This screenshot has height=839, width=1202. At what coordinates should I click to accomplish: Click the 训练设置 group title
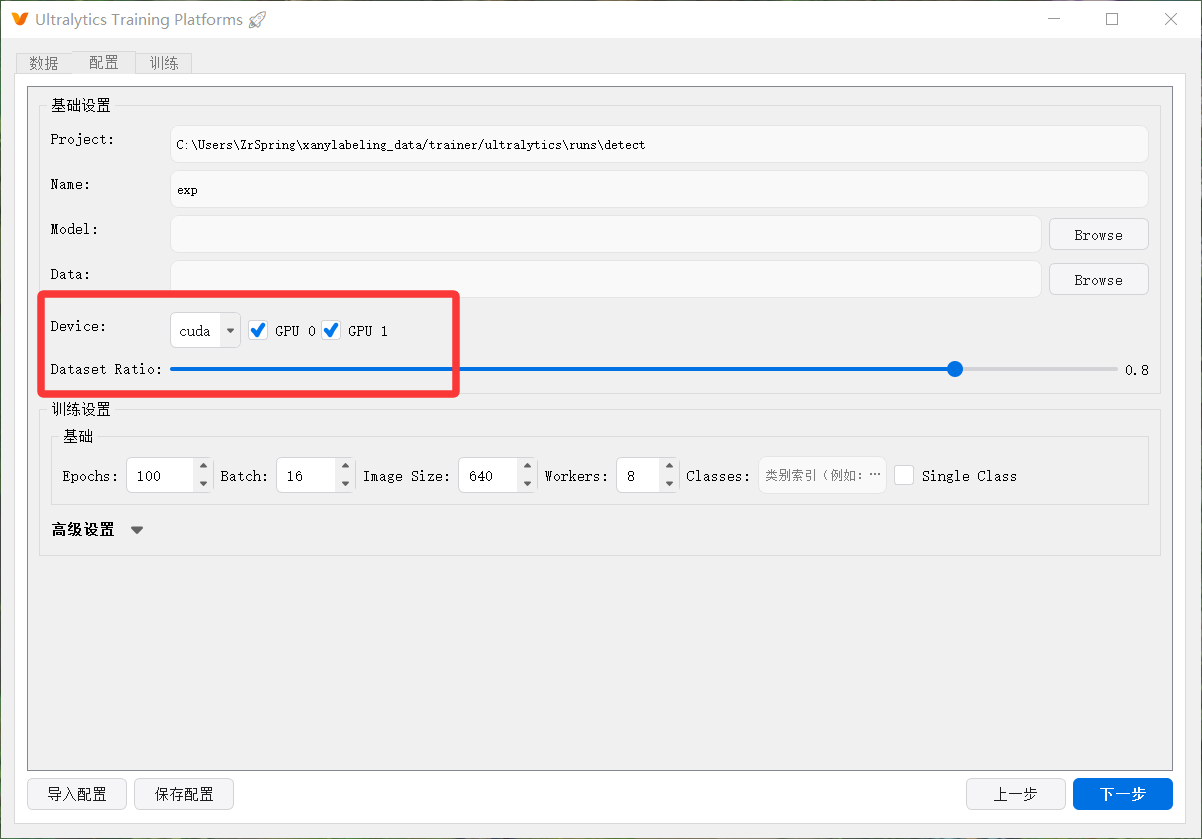tap(81, 409)
